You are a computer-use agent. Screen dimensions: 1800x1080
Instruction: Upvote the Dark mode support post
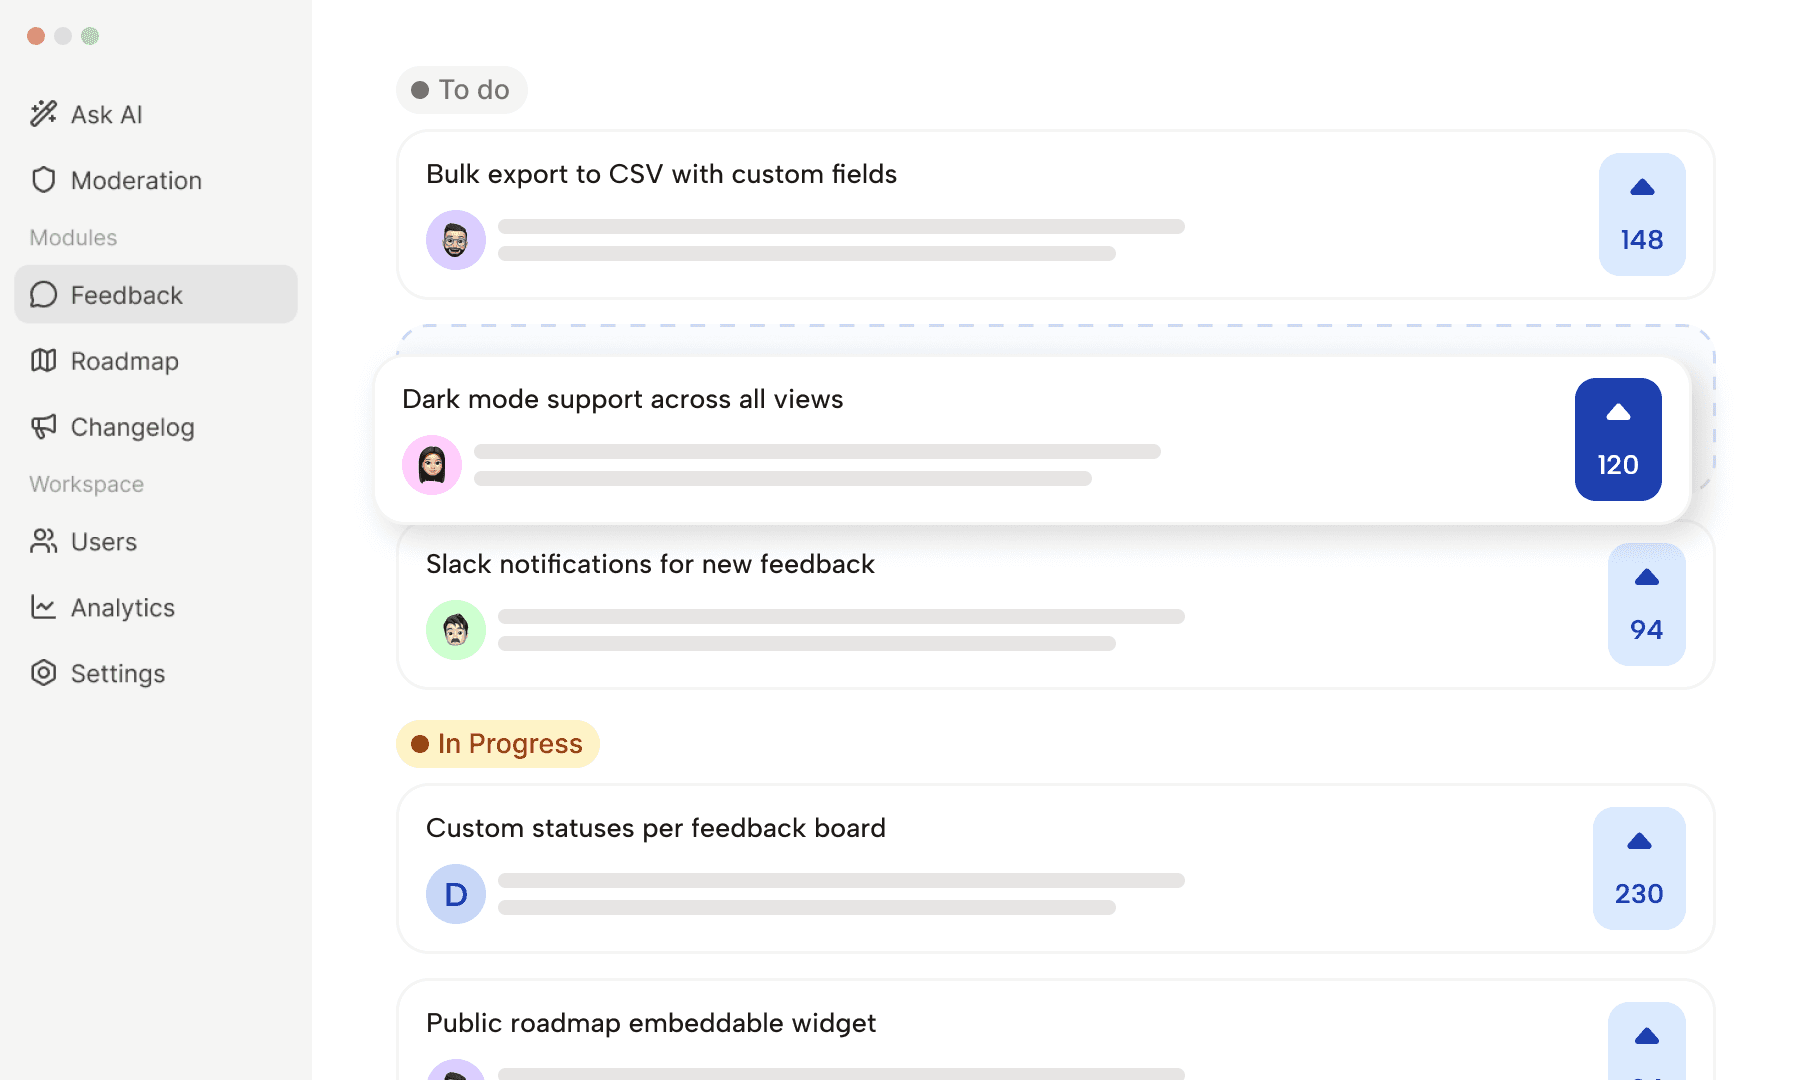tap(1617, 439)
